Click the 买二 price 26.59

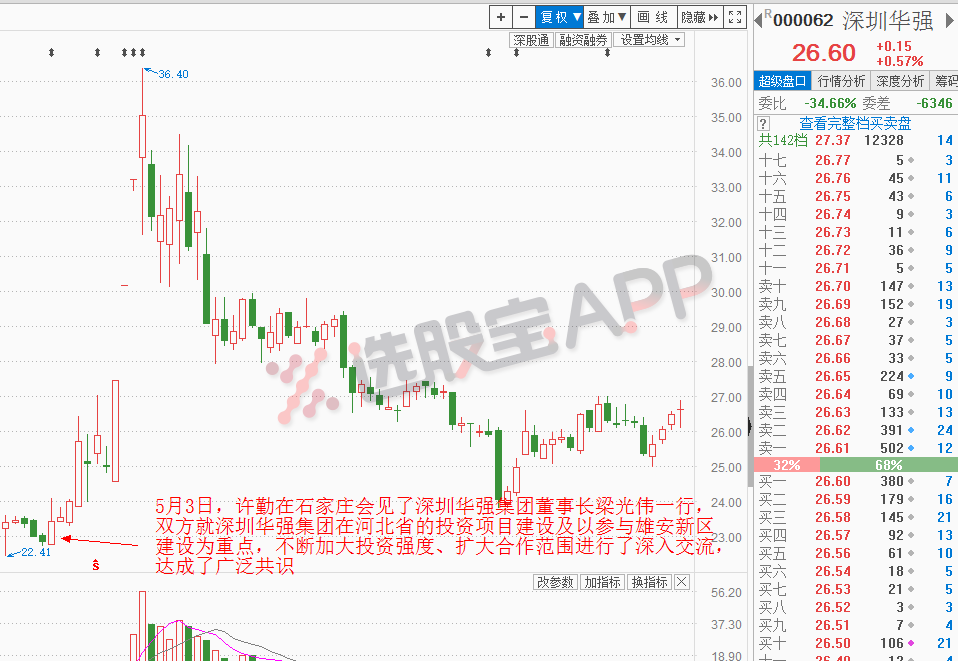[x=833, y=500]
